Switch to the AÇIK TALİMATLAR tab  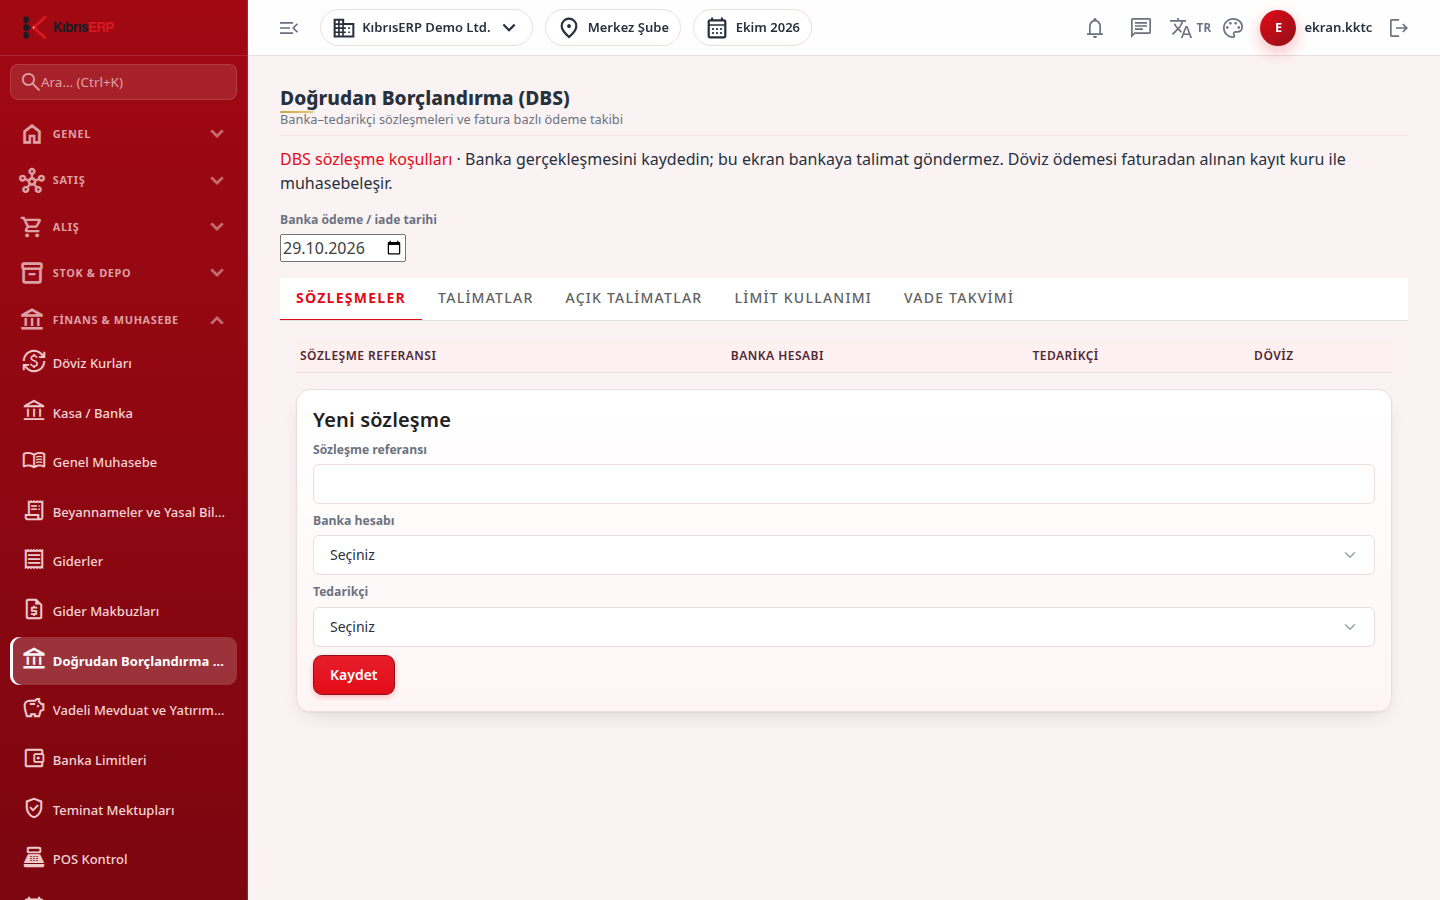click(633, 298)
